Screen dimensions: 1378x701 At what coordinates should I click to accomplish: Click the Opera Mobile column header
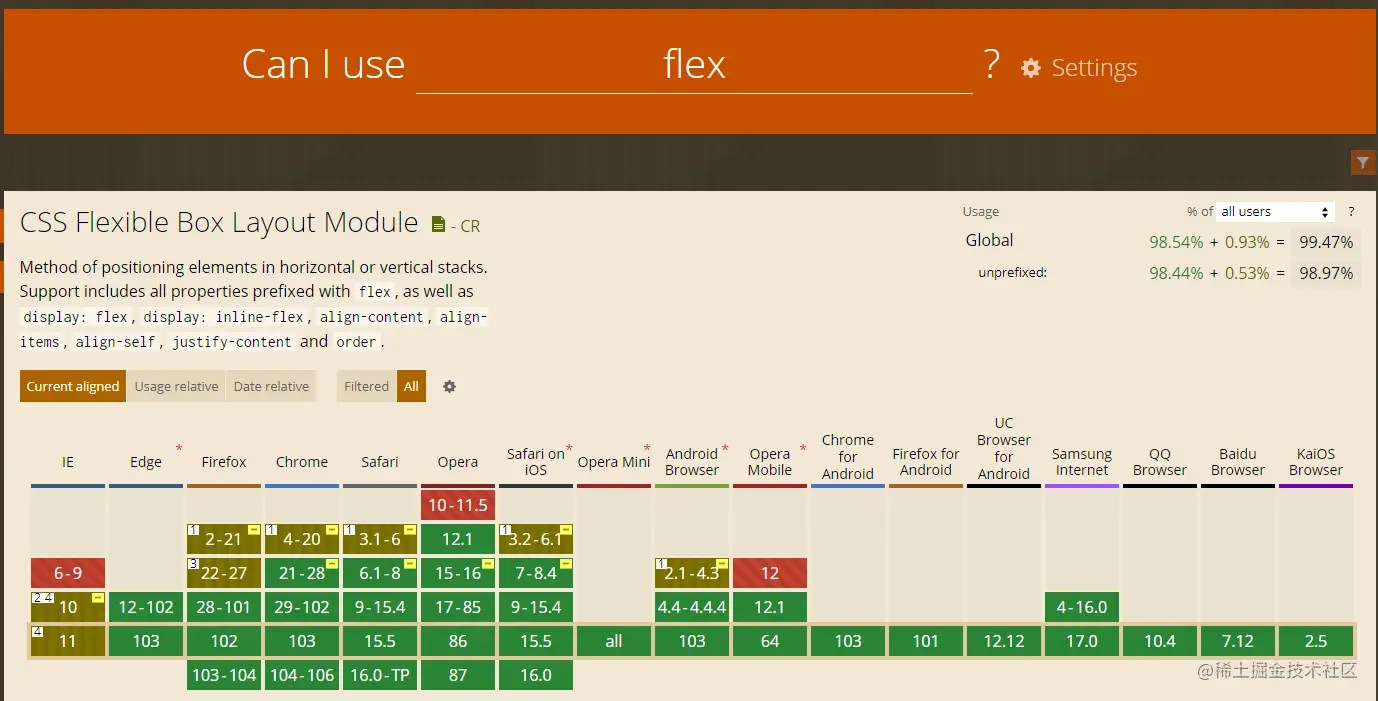click(x=770, y=462)
